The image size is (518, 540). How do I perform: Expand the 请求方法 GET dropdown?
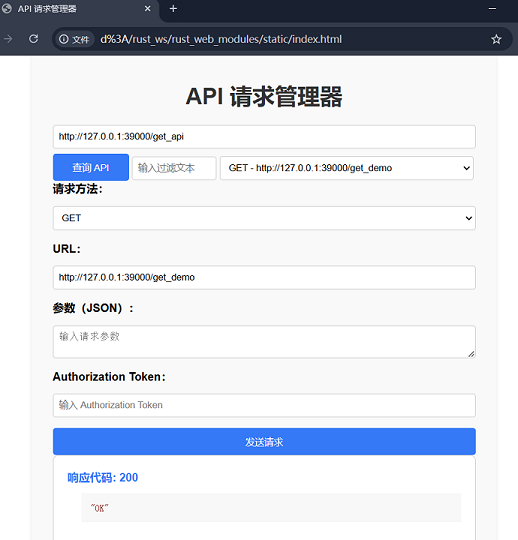coord(264,218)
